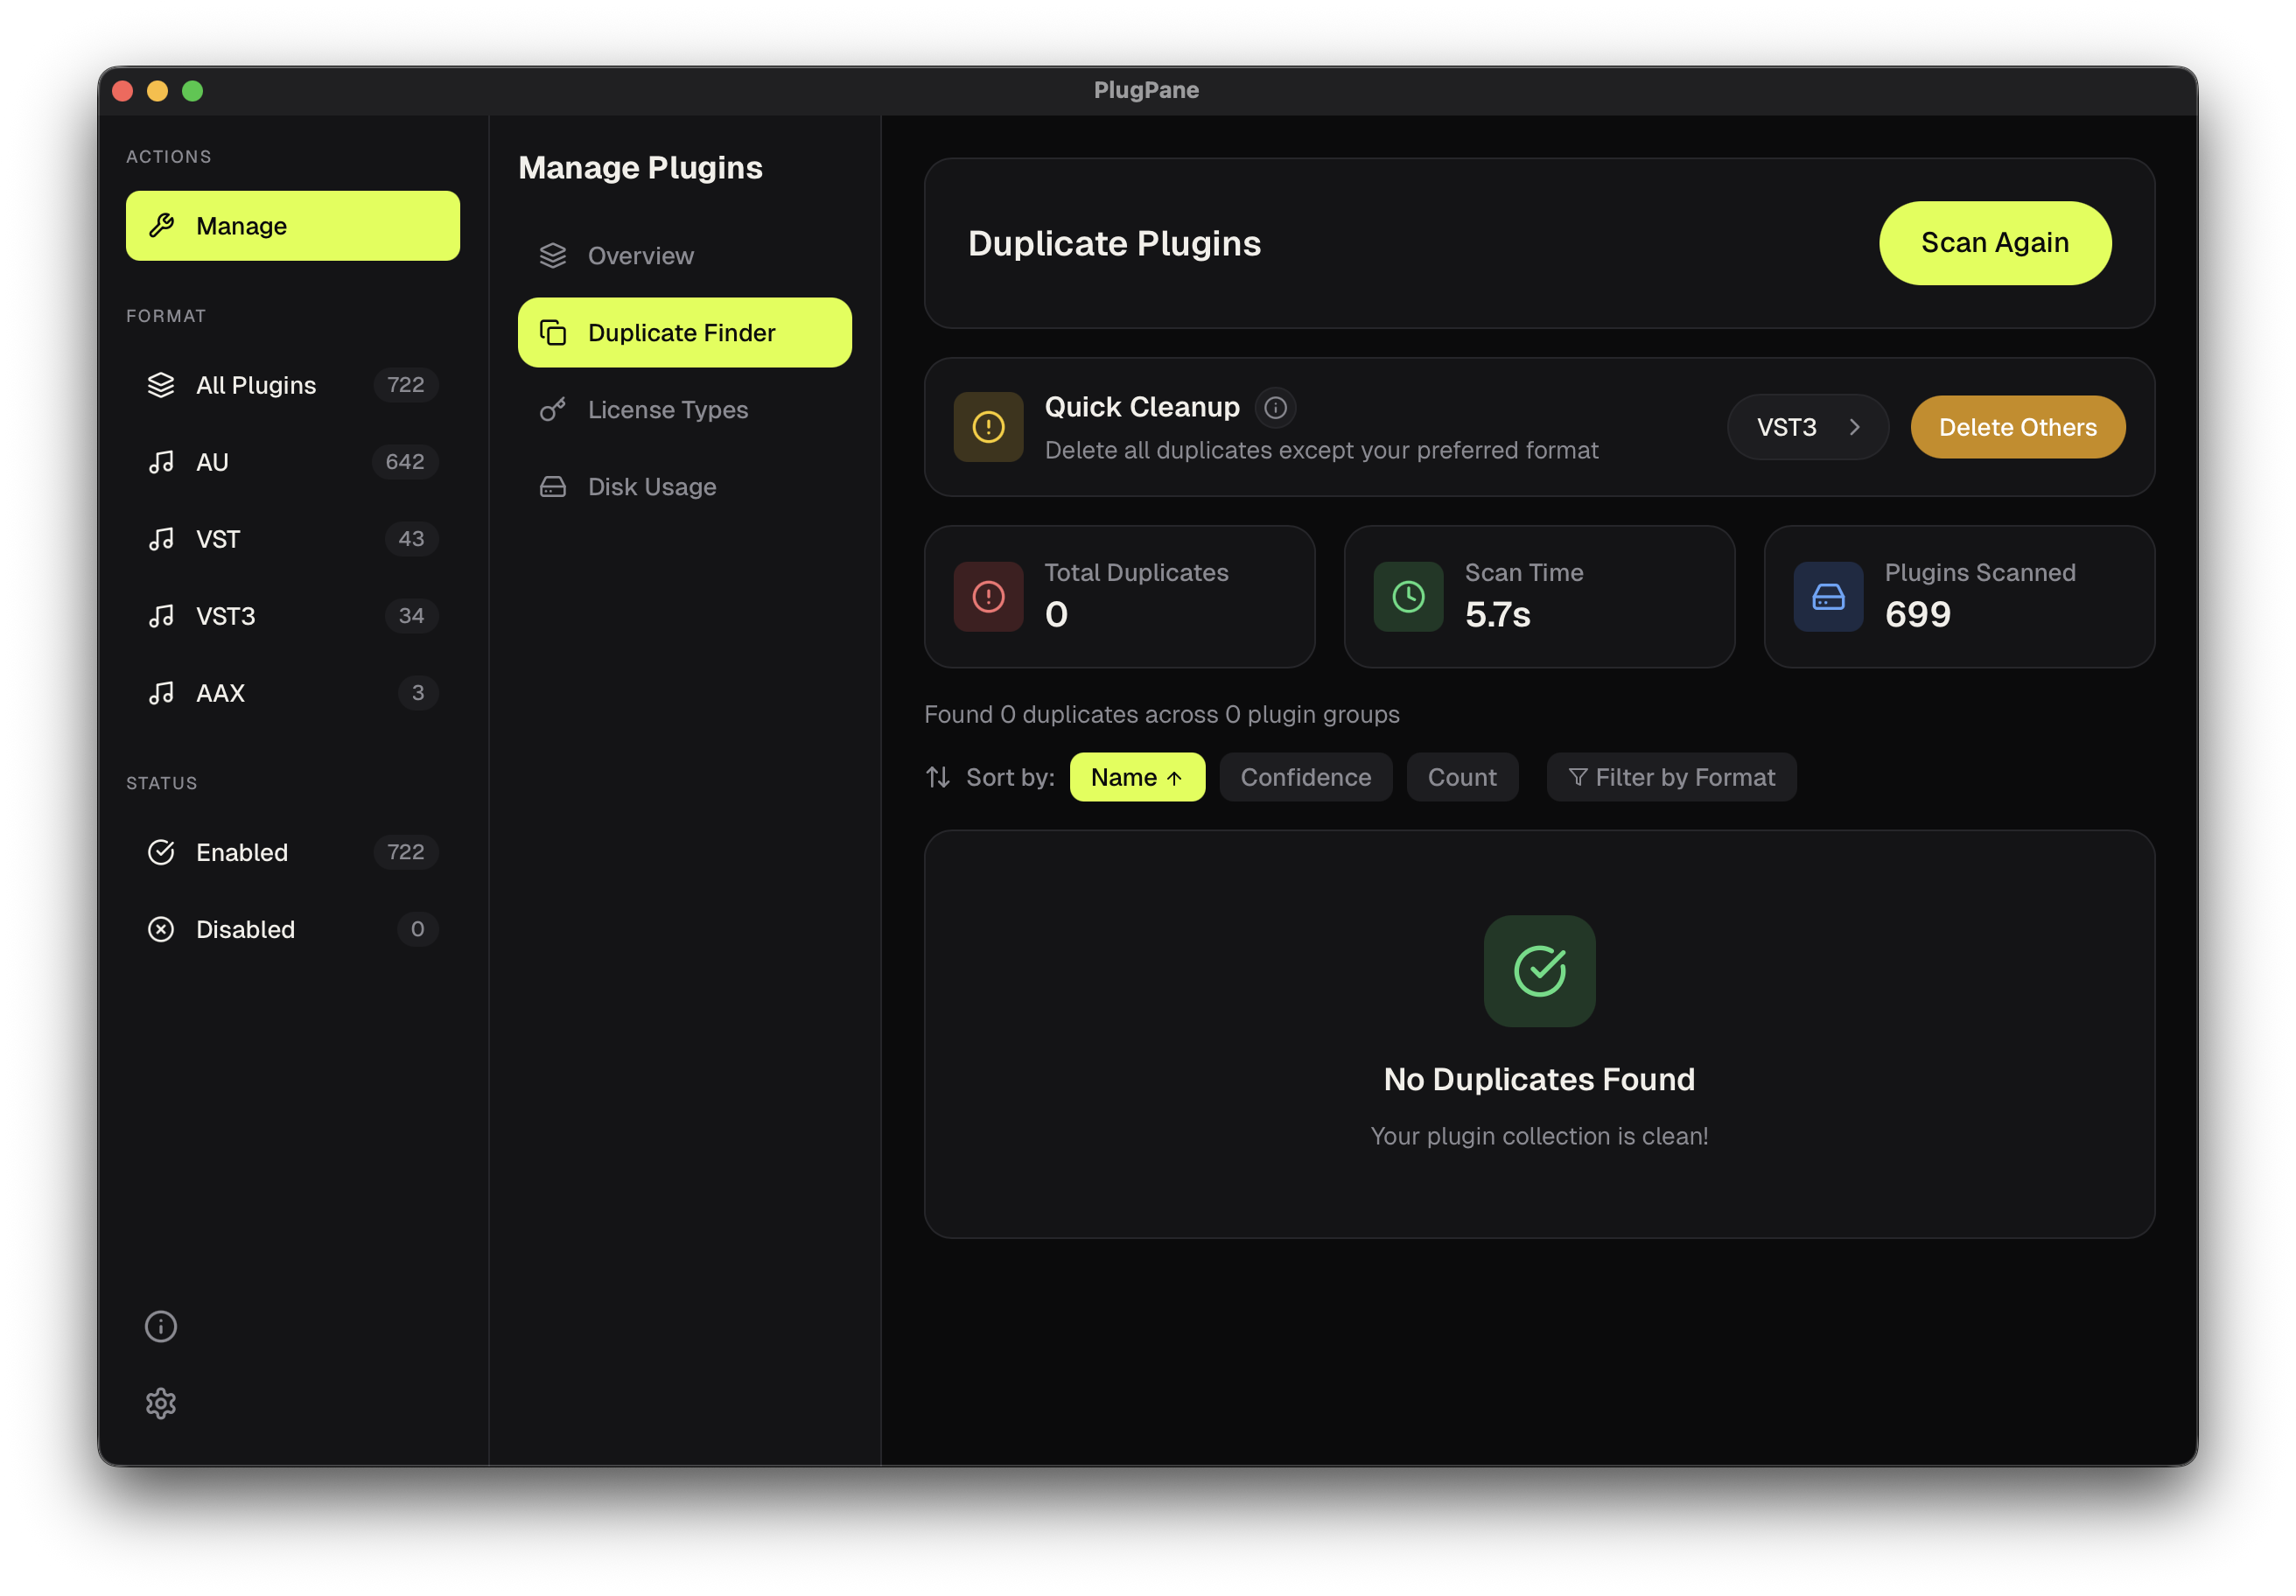Click the key icon beside License Types
The width and height of the screenshot is (2296, 1596).
point(553,410)
